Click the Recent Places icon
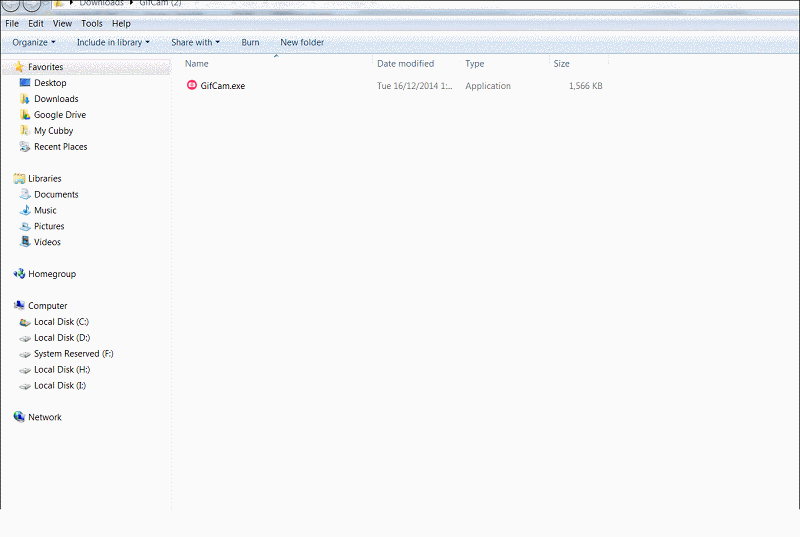The width and height of the screenshot is (800, 537). click(x=25, y=146)
